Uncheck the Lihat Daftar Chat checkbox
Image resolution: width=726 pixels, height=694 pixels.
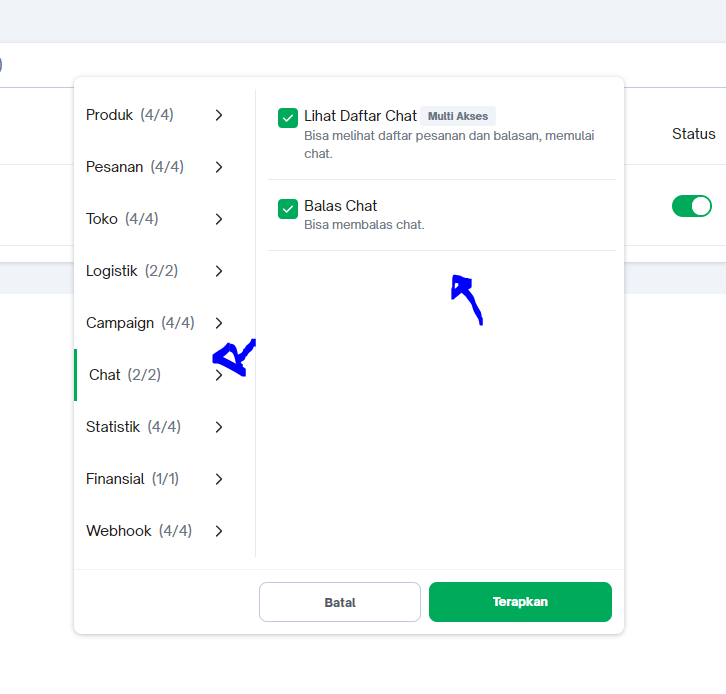[288, 118]
